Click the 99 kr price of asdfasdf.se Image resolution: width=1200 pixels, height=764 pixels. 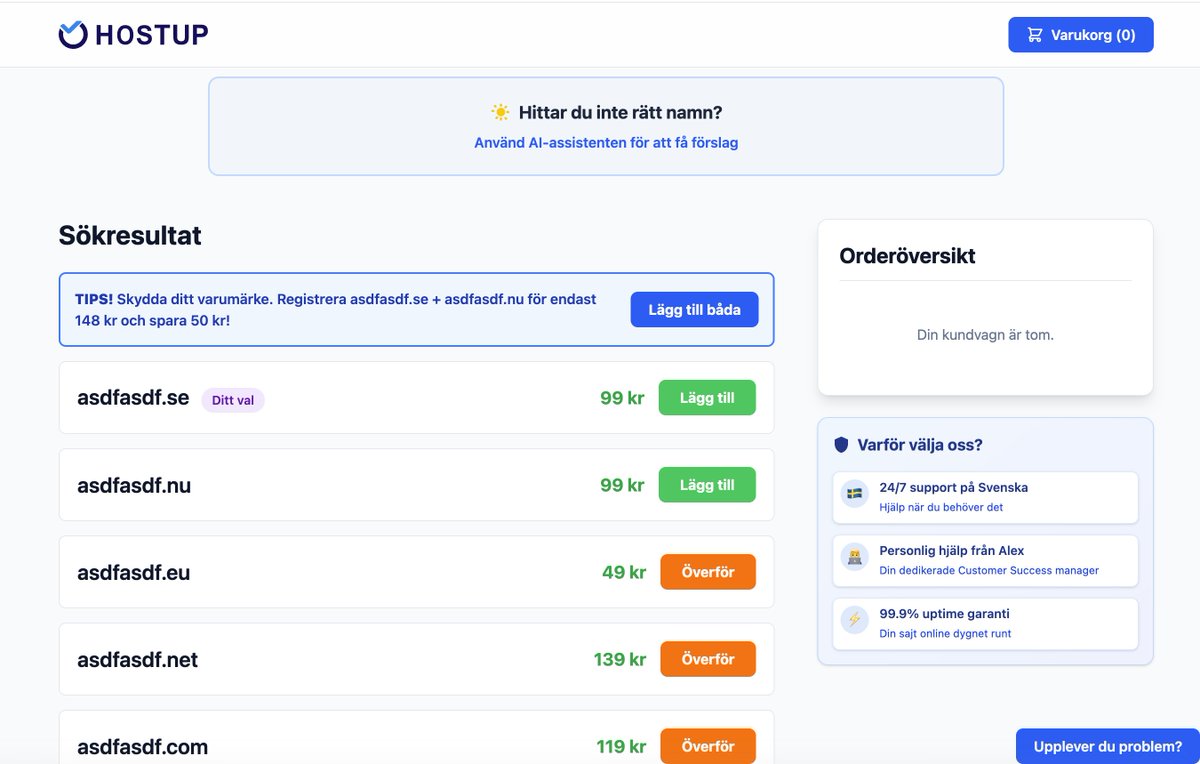622,398
